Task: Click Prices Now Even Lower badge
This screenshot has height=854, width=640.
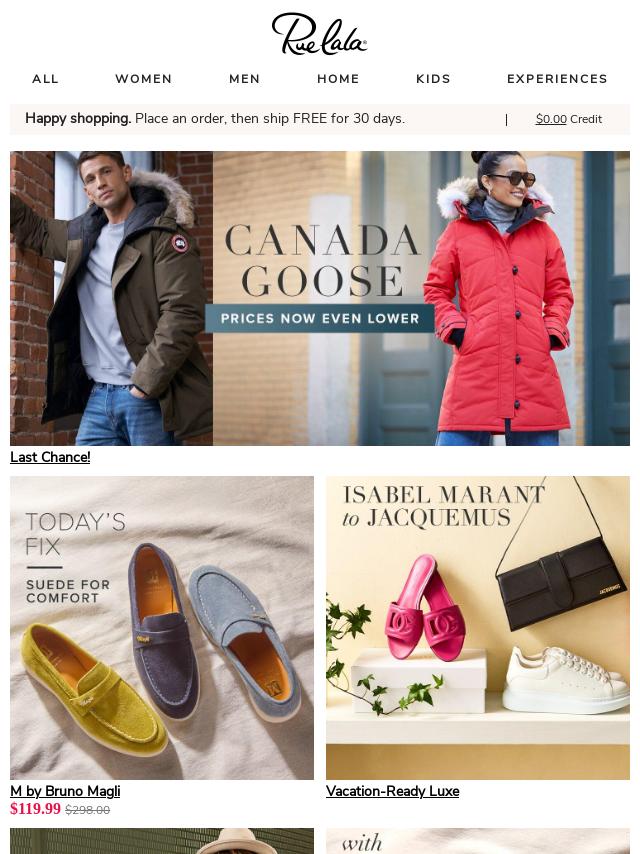Action: [320, 318]
